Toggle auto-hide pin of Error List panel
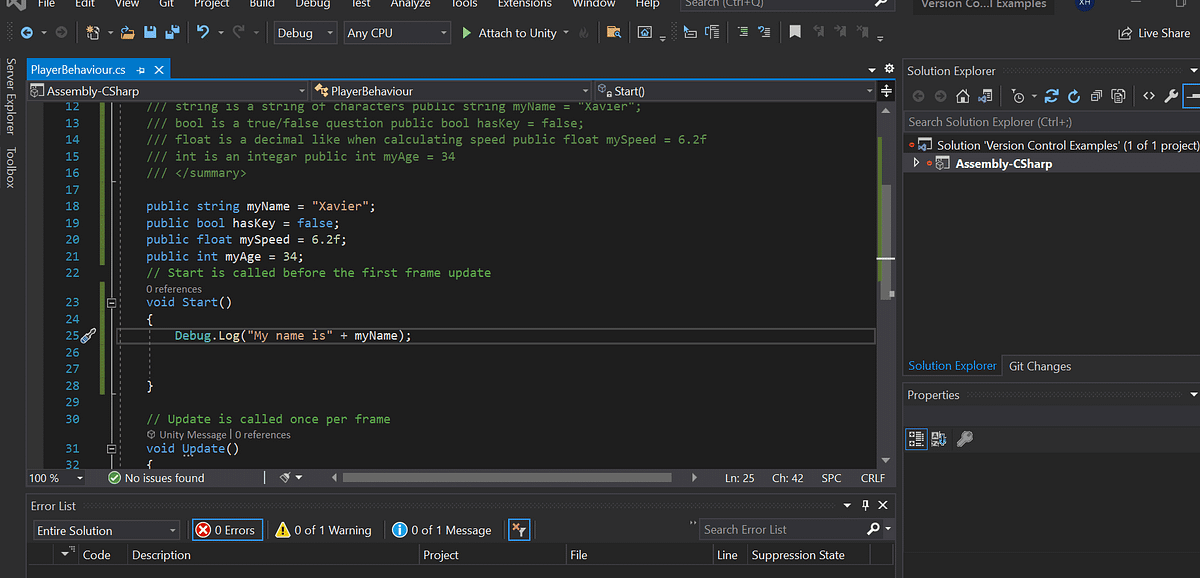This screenshot has height=578, width=1200. click(x=865, y=506)
